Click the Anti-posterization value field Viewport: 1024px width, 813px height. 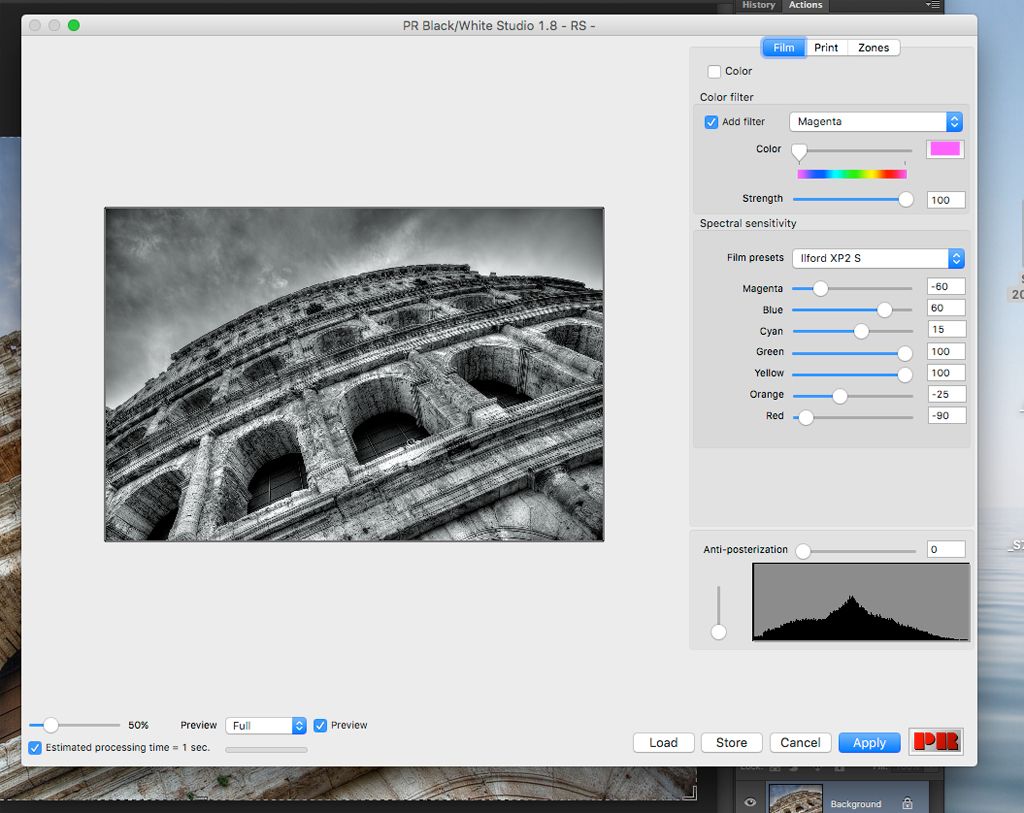[x=945, y=549]
